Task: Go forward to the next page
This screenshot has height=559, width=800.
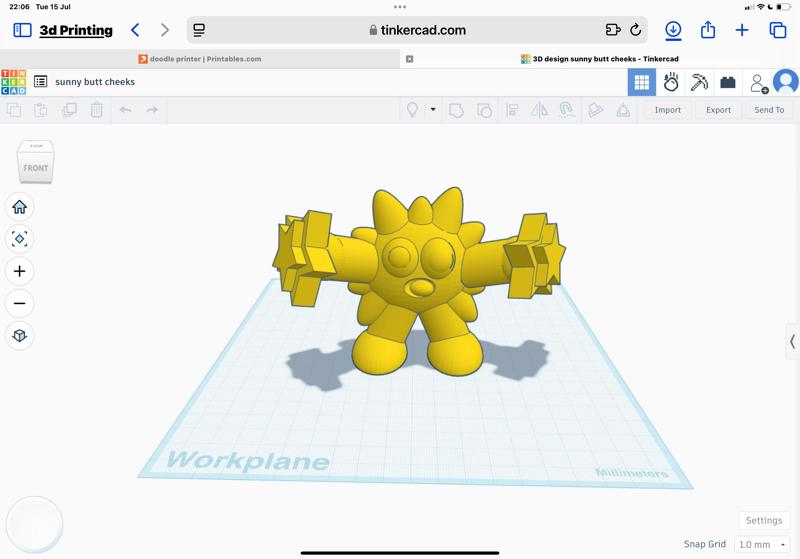Action: (164, 30)
